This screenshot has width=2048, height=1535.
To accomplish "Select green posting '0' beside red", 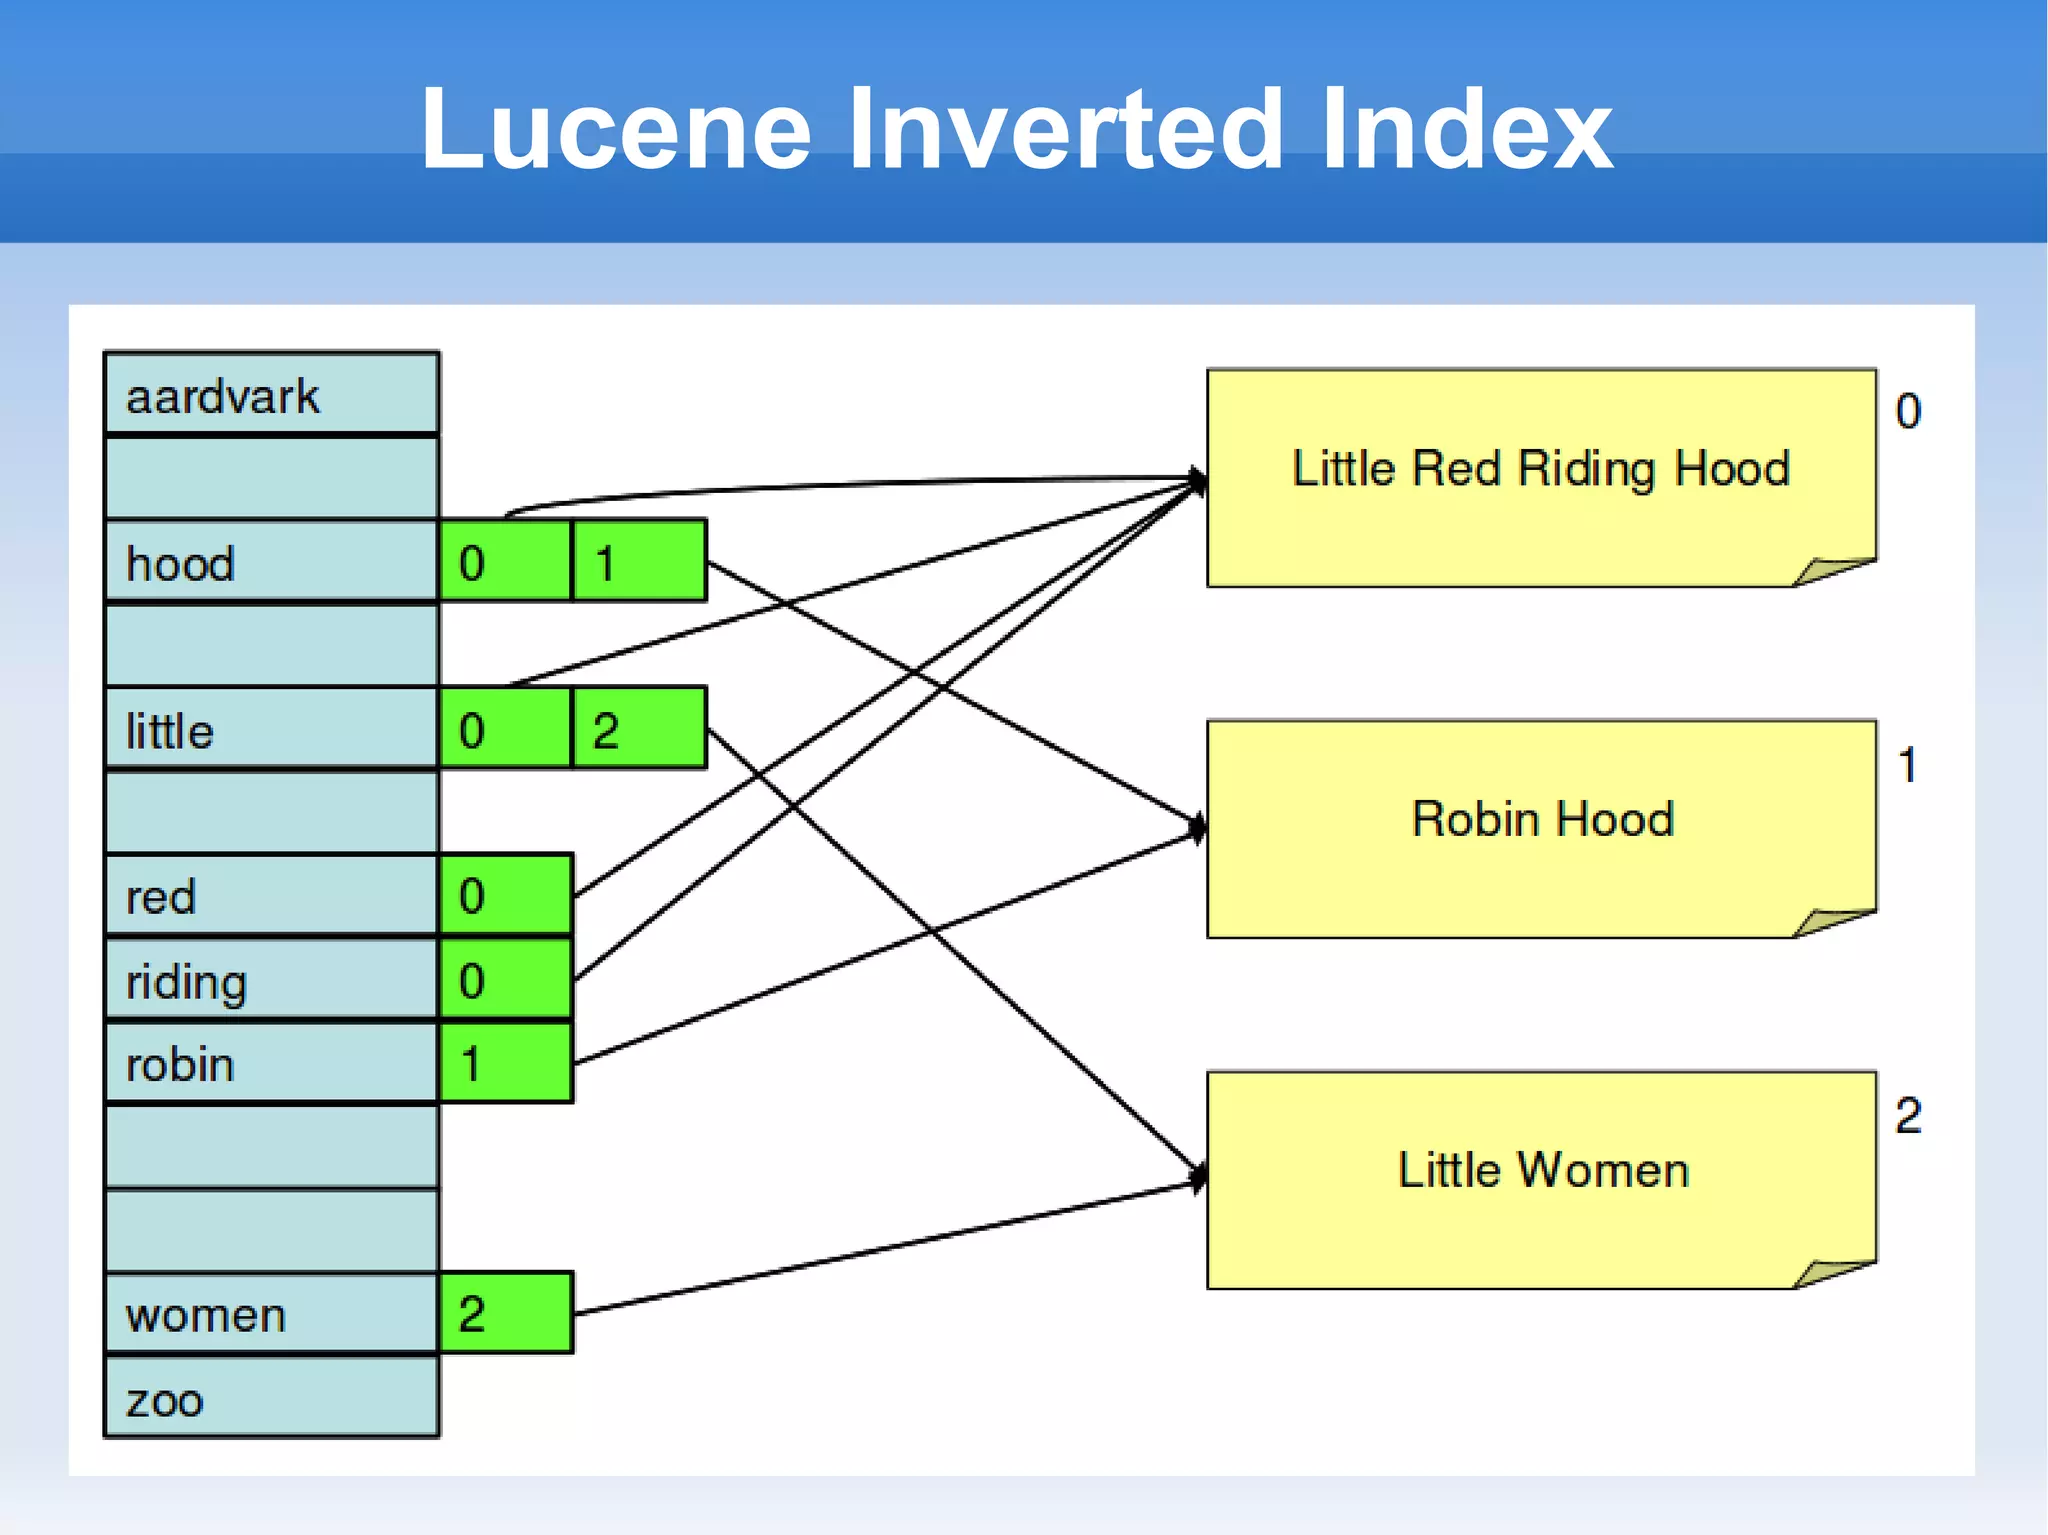I will coord(506,895).
